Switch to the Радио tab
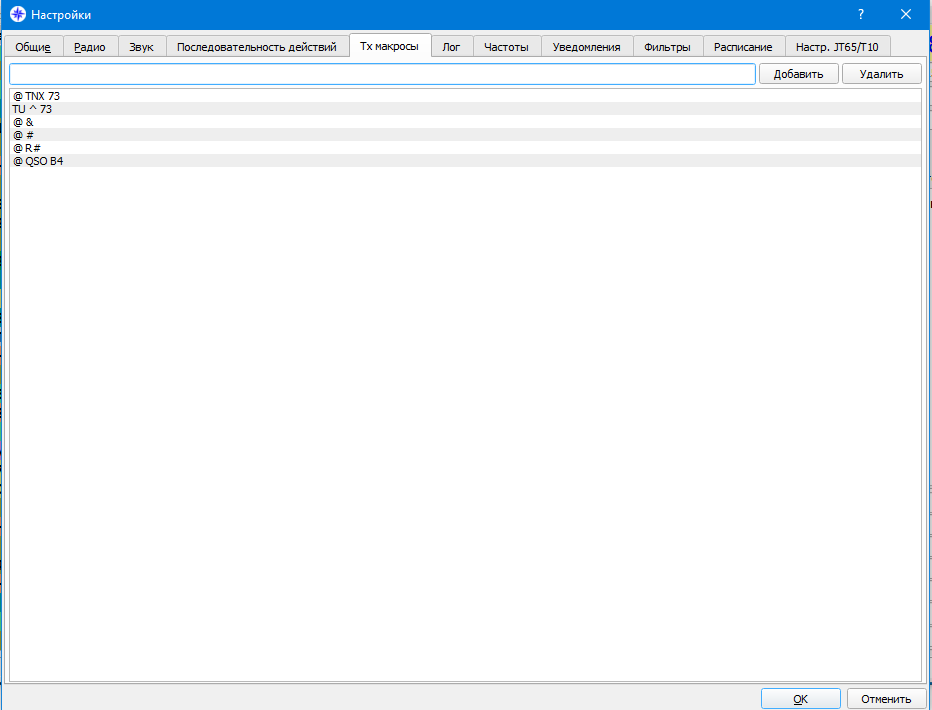The image size is (932, 710). pos(90,47)
